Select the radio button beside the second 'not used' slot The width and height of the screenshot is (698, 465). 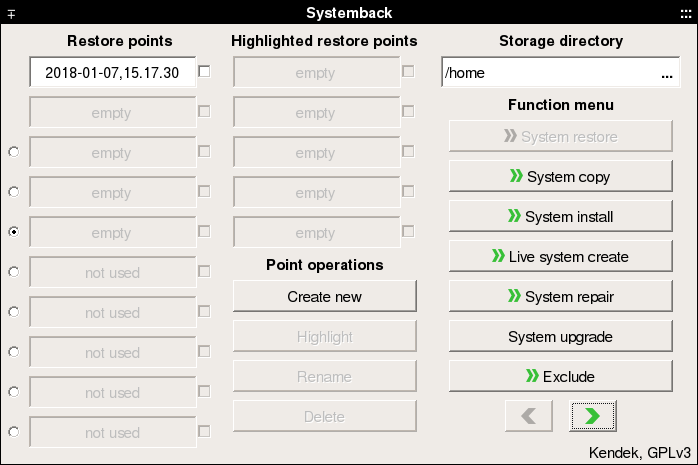click(x=14, y=312)
